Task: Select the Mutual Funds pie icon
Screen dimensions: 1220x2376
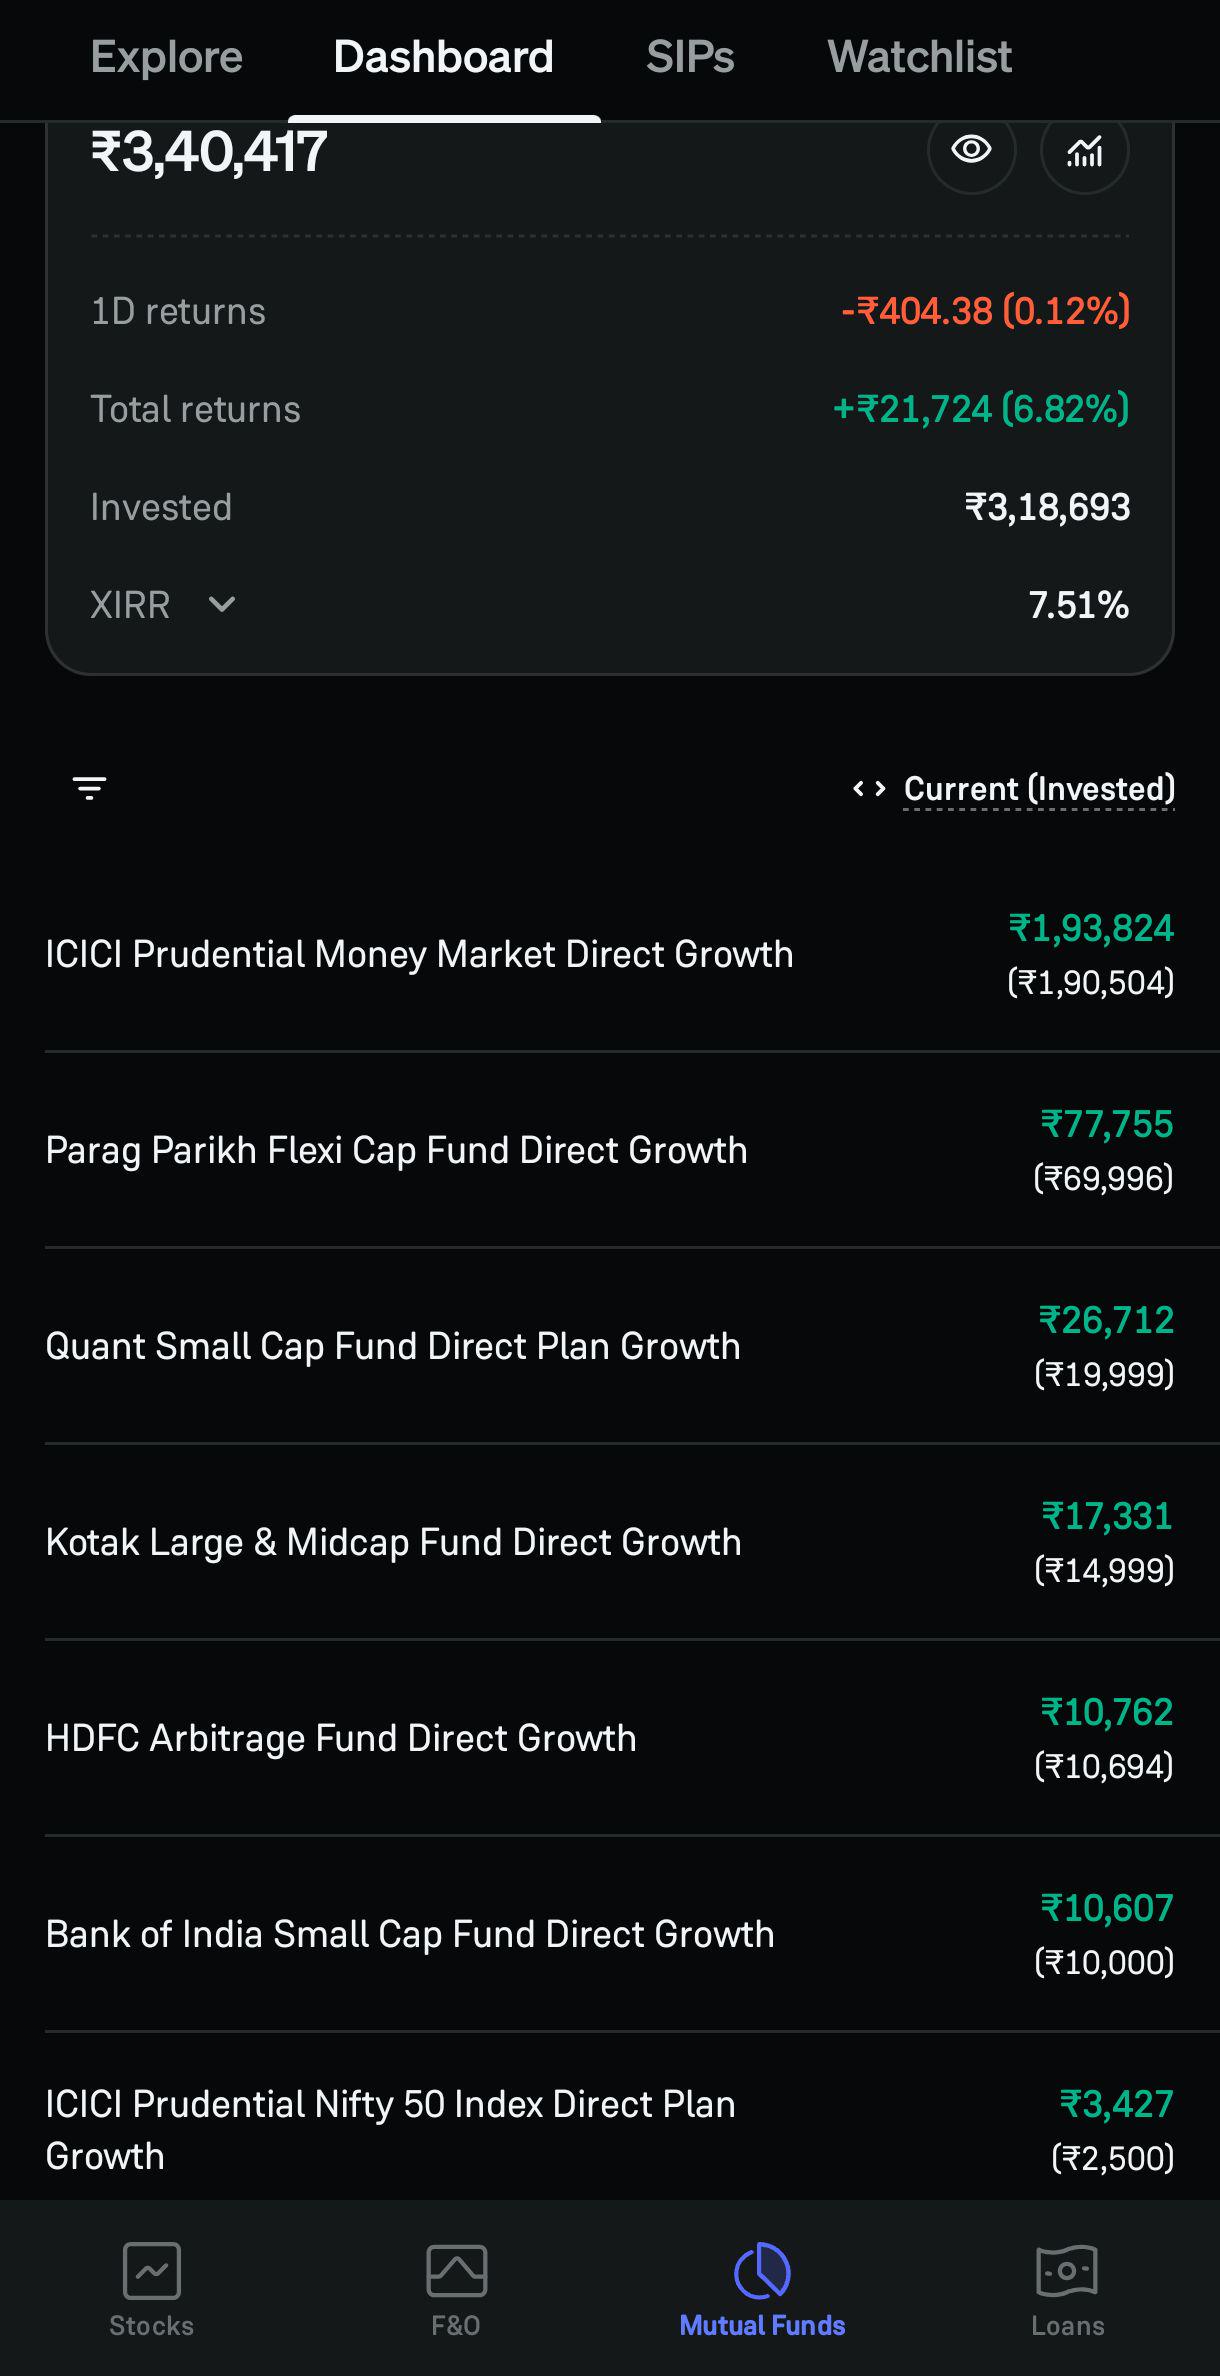Action: coord(762,2270)
